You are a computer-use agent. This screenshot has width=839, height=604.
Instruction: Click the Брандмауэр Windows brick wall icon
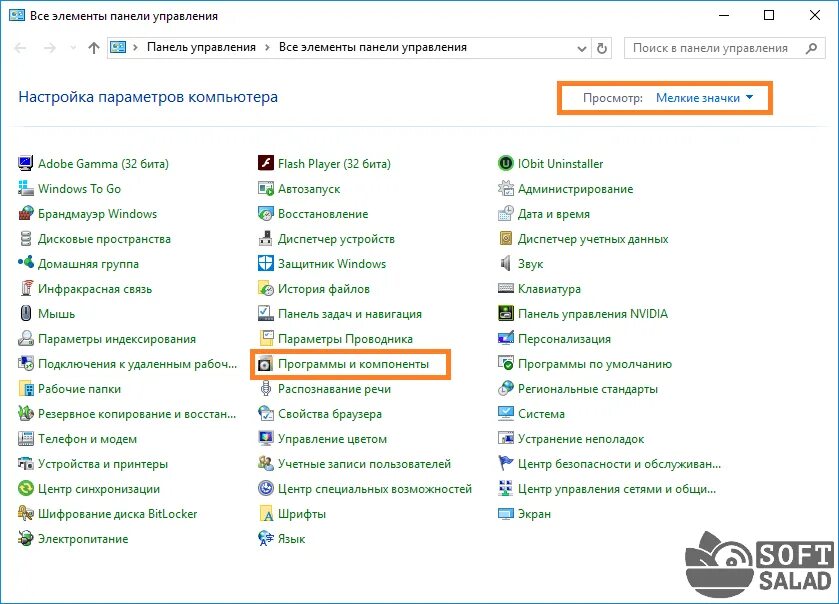click(25, 213)
